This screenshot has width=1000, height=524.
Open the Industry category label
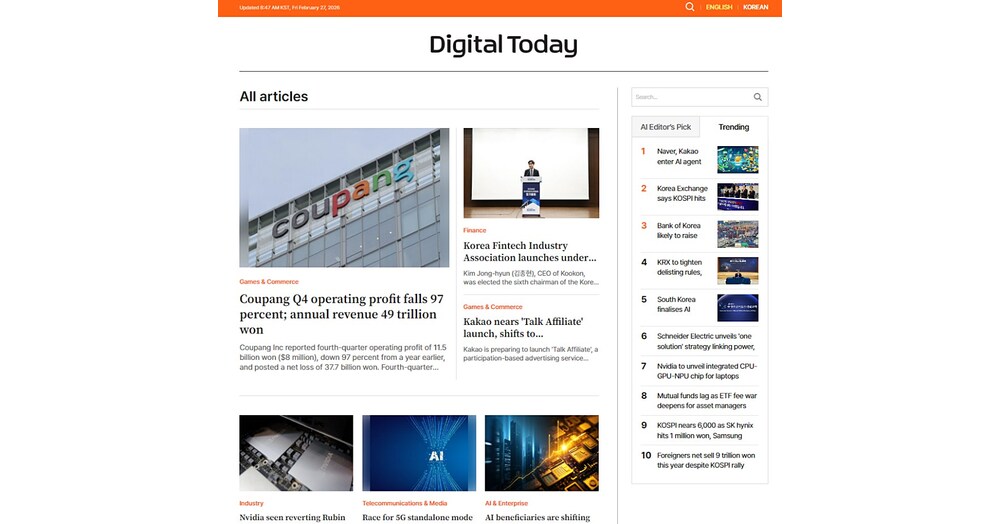tap(251, 503)
